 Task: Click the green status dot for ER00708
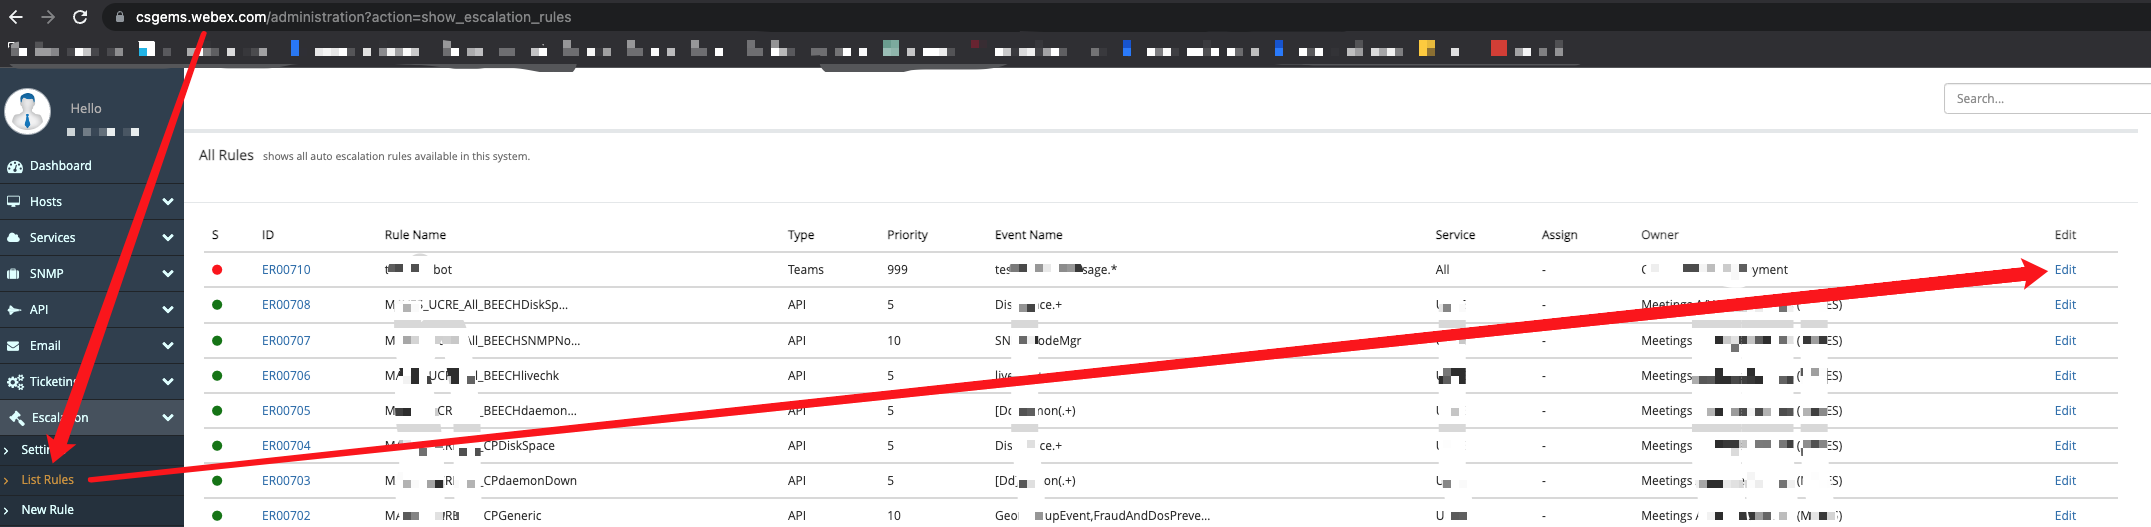coord(217,305)
